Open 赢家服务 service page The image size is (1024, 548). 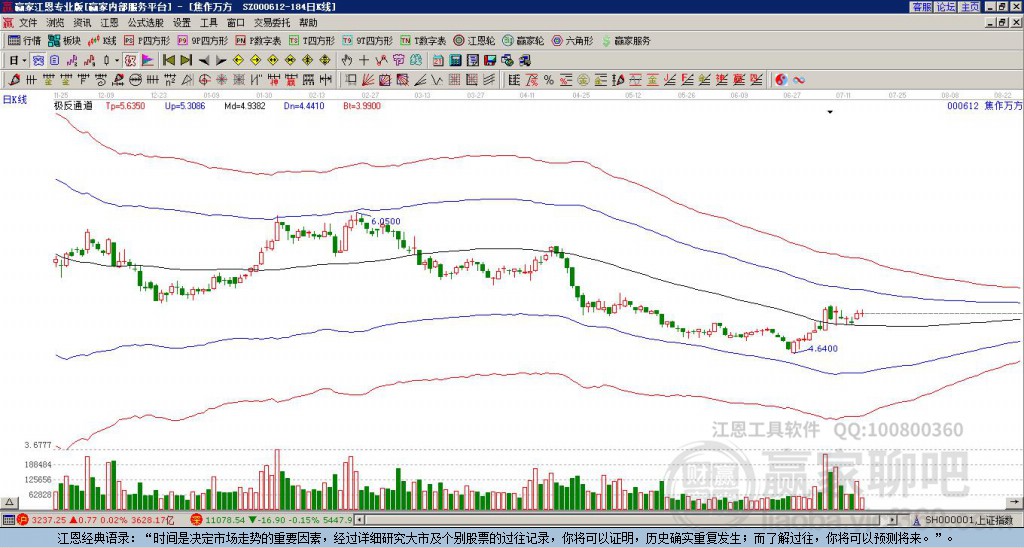(x=626, y=40)
